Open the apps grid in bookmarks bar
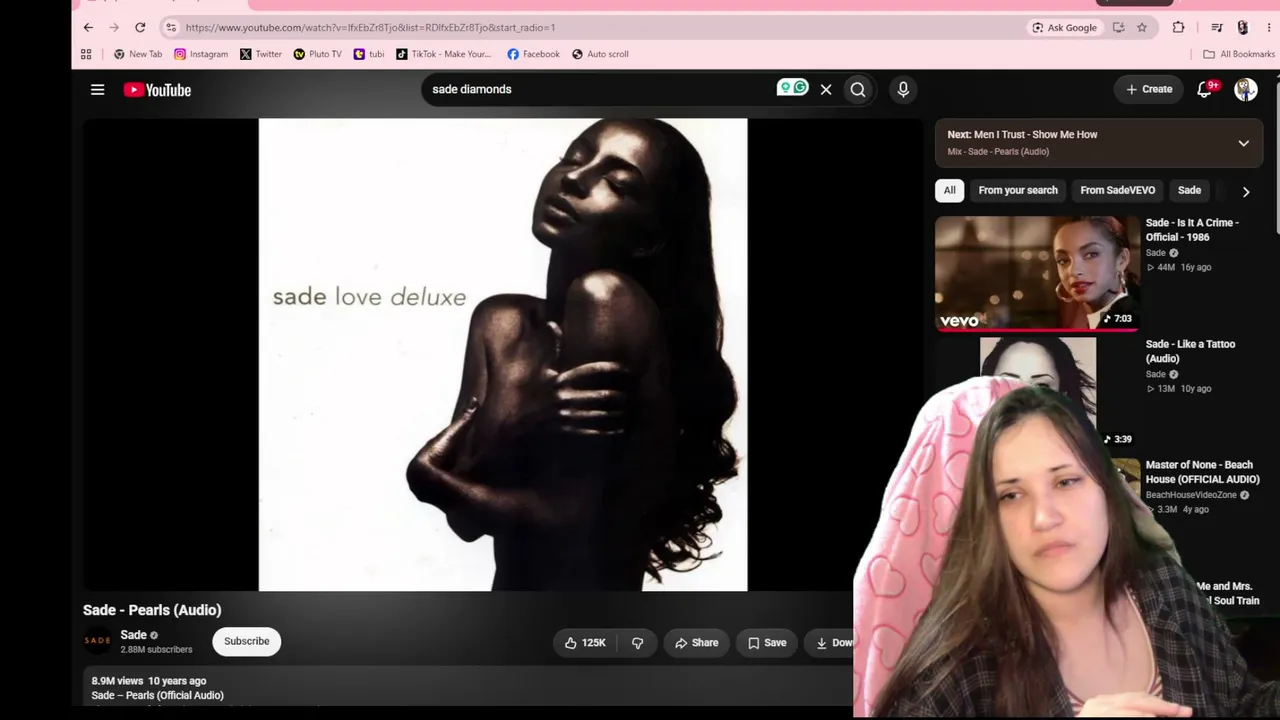The width and height of the screenshot is (1280, 720). (86, 54)
